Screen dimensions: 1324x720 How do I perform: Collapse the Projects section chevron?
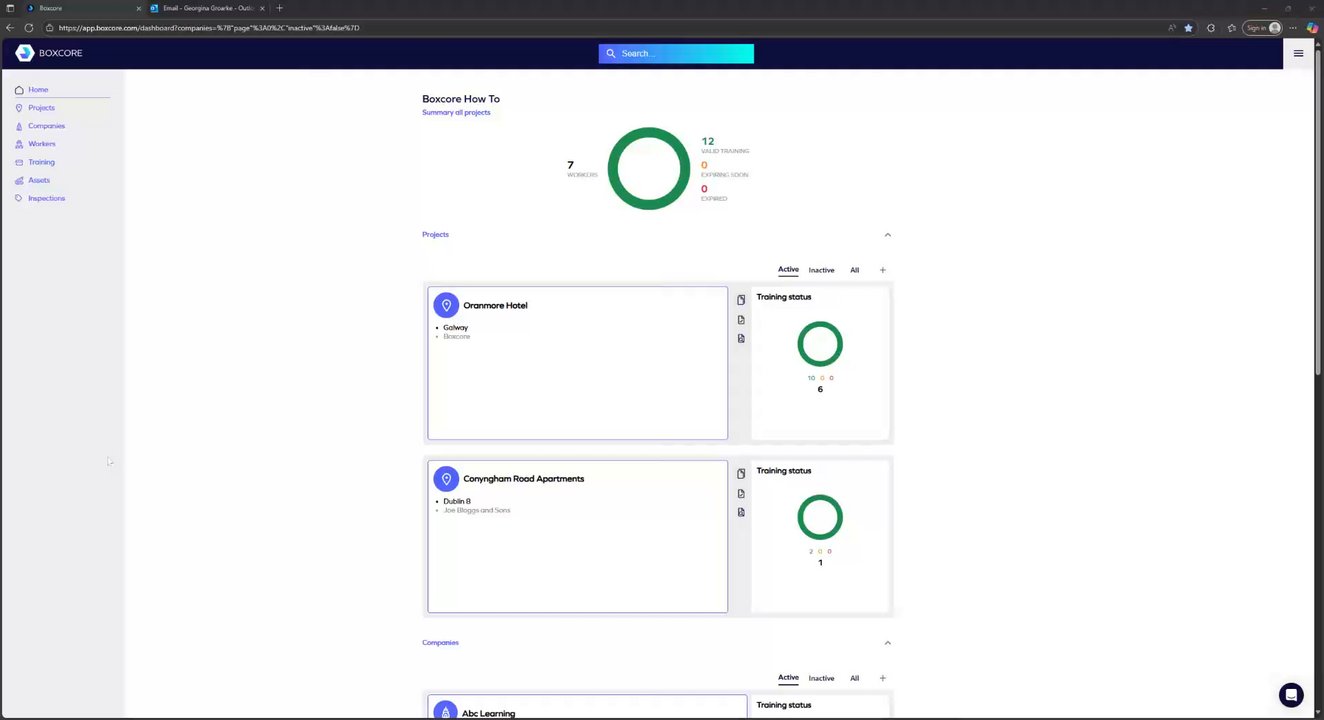click(x=887, y=235)
